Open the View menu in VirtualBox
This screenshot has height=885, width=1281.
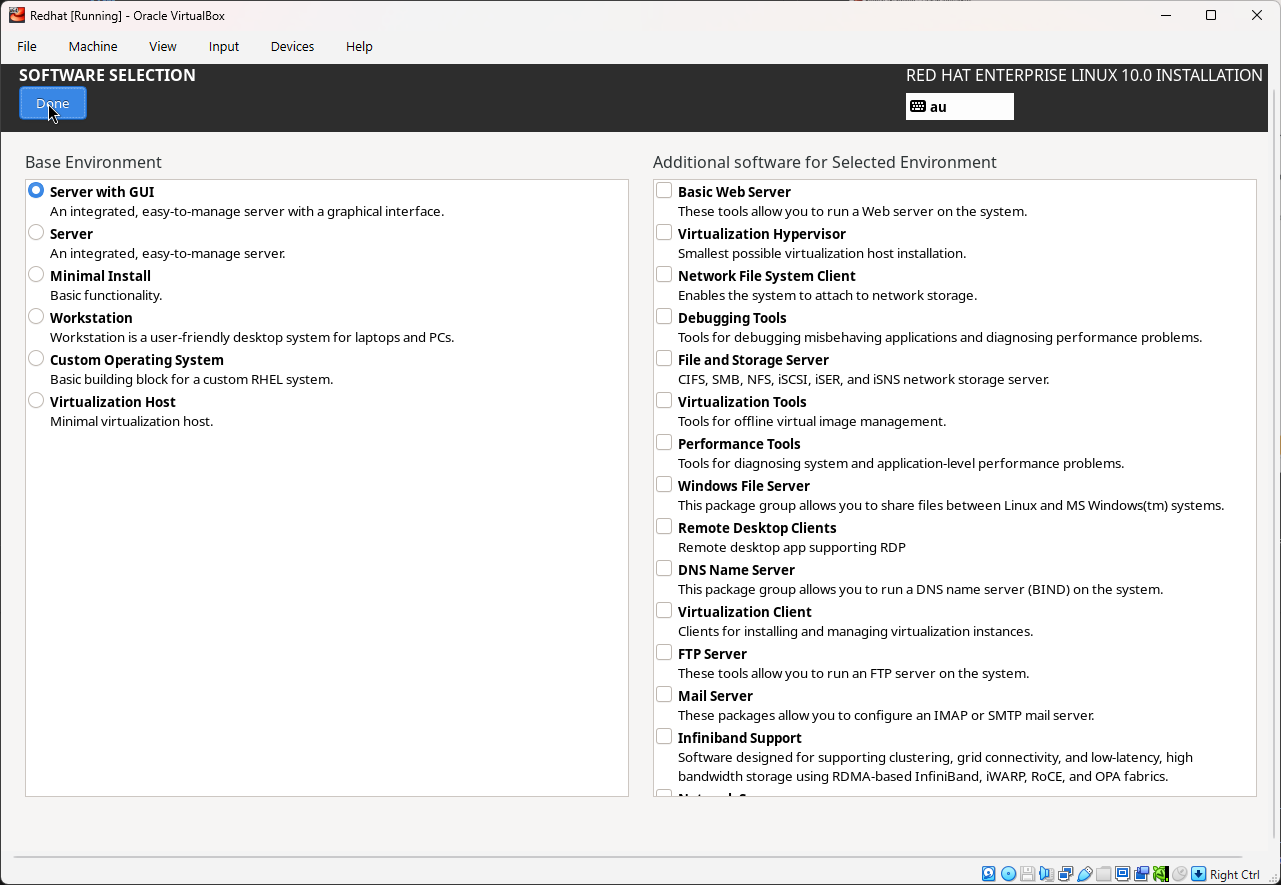[x=162, y=46]
